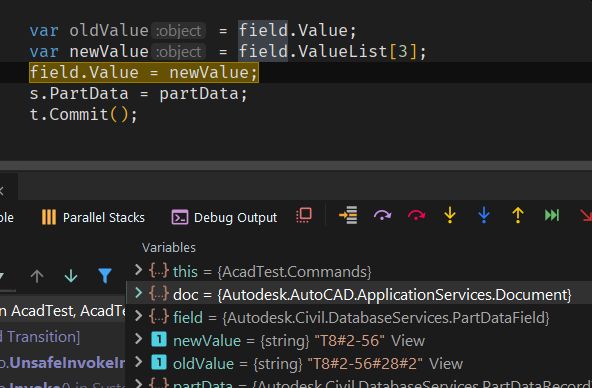Click the t.Commit() code line

[83, 114]
